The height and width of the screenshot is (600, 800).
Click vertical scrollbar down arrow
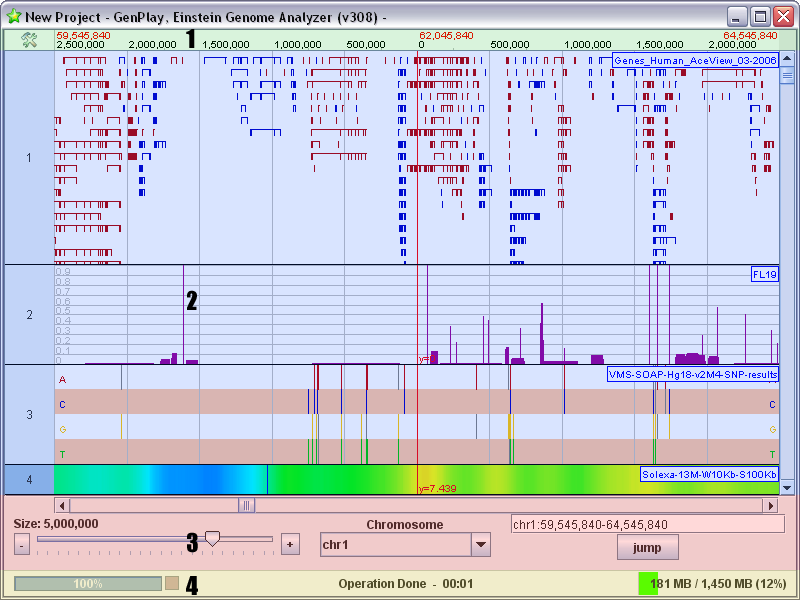coord(787,488)
